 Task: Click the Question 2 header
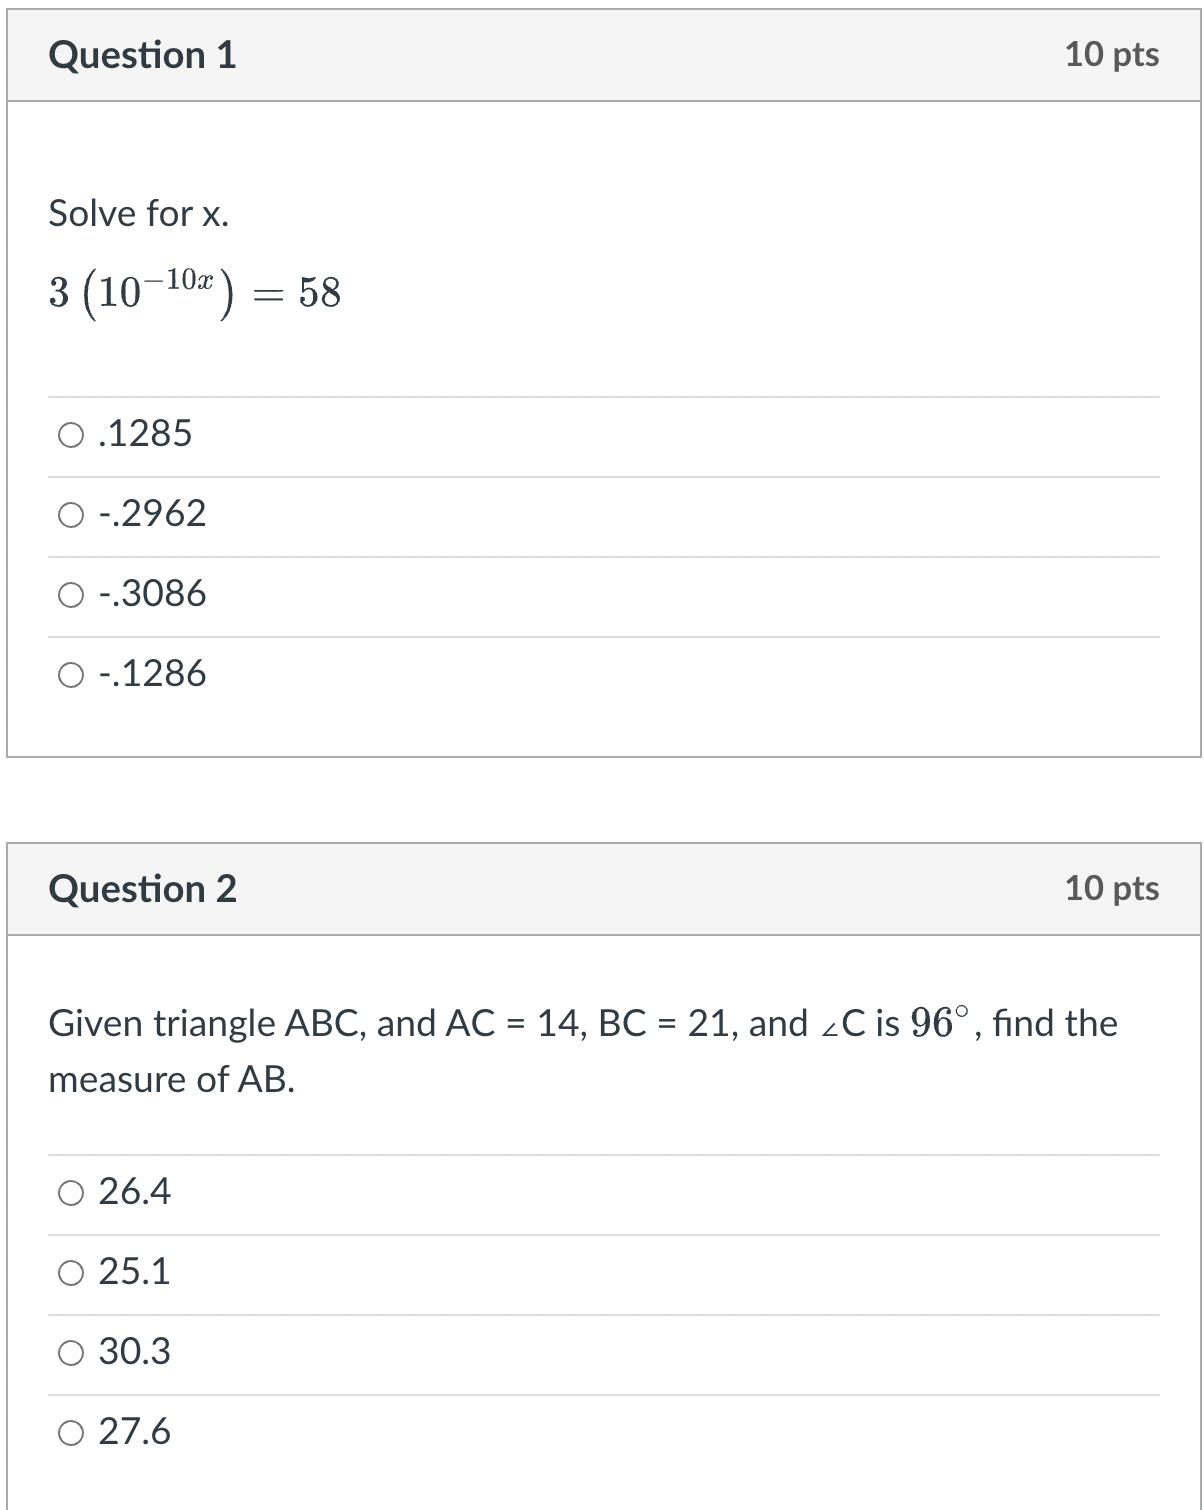[144, 889]
